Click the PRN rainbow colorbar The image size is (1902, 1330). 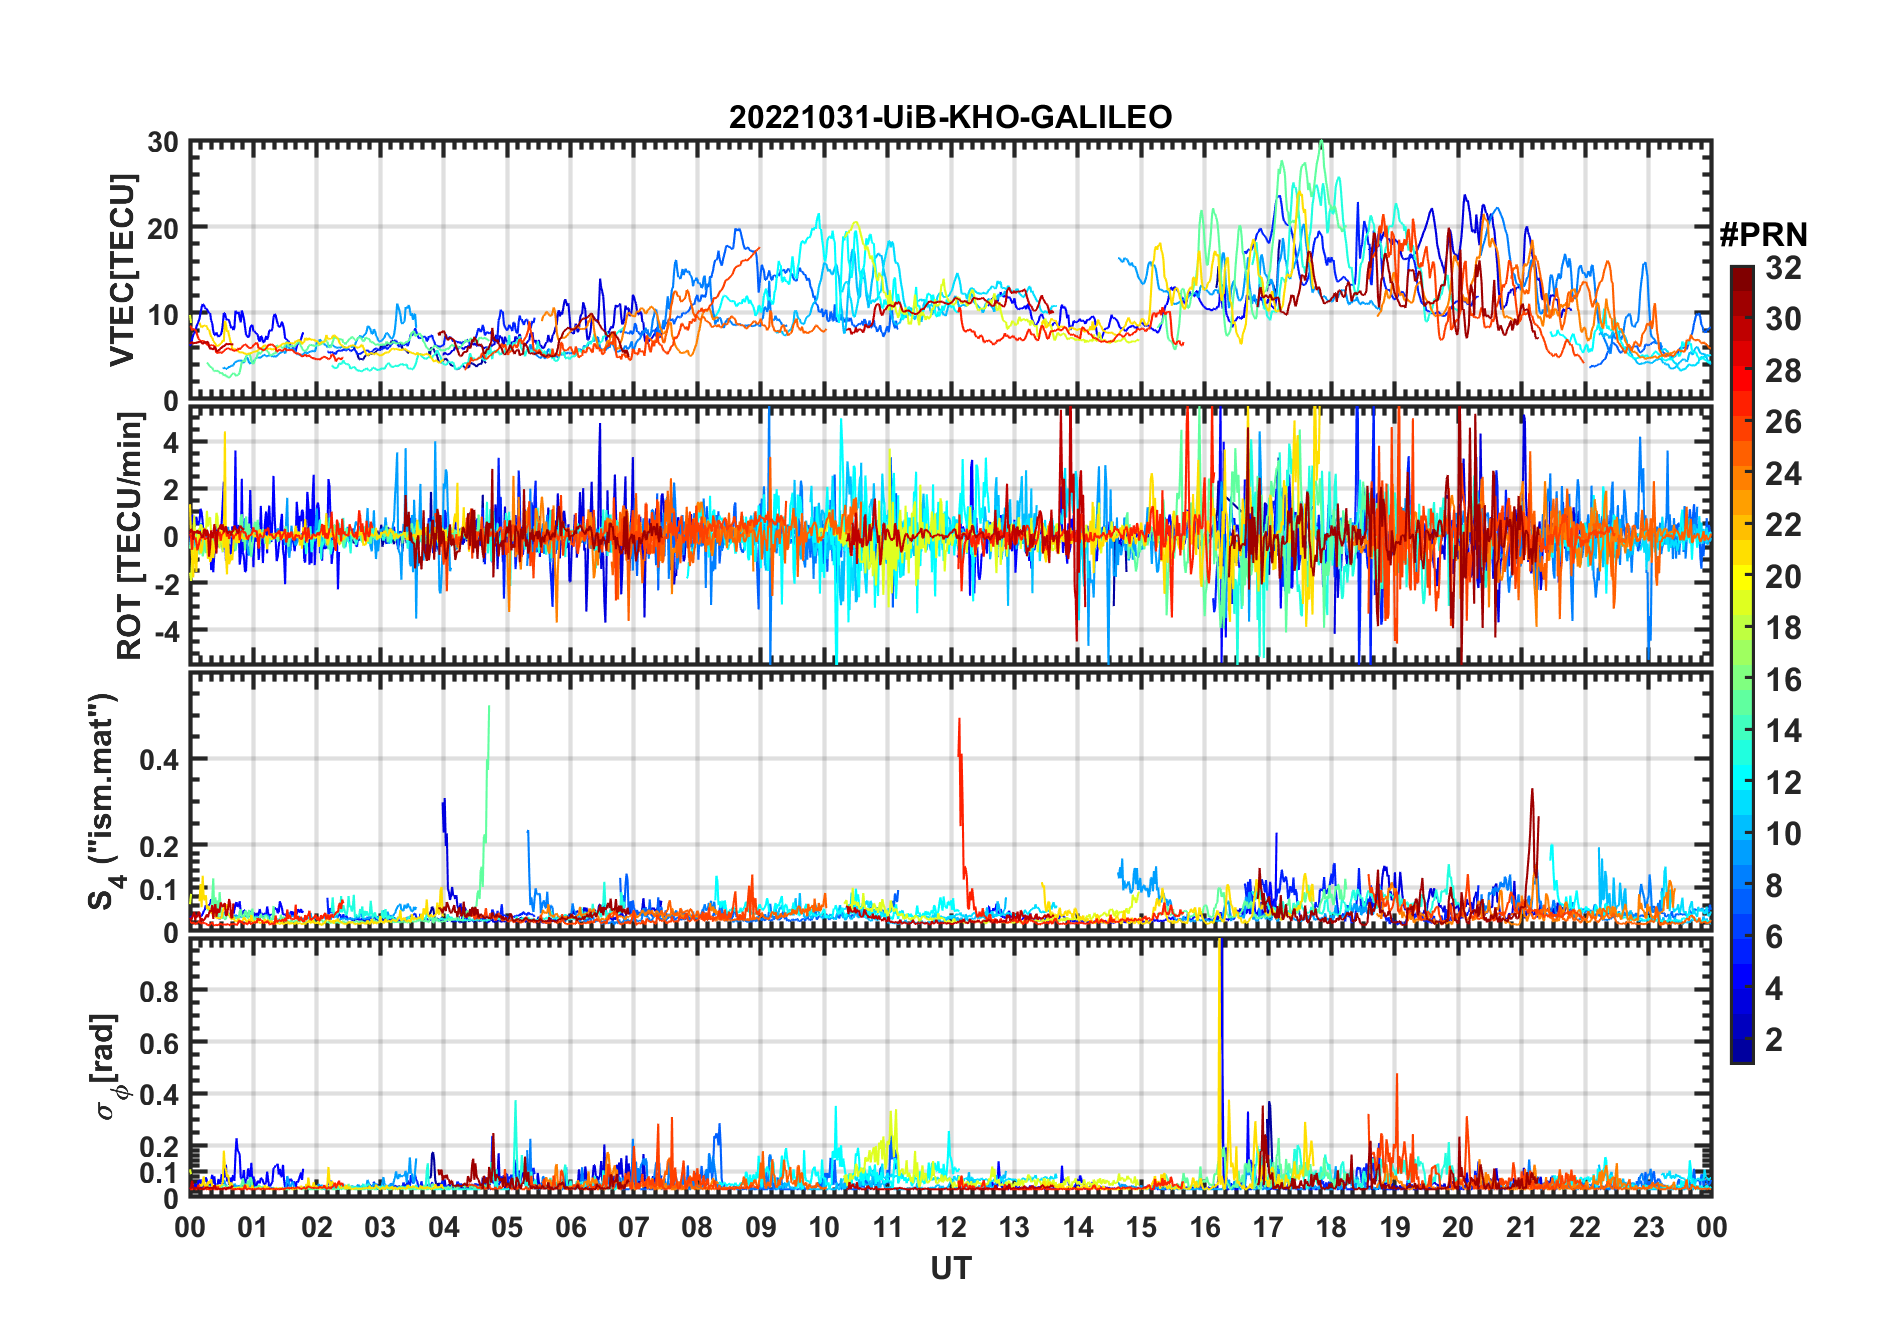[x=1742, y=664]
